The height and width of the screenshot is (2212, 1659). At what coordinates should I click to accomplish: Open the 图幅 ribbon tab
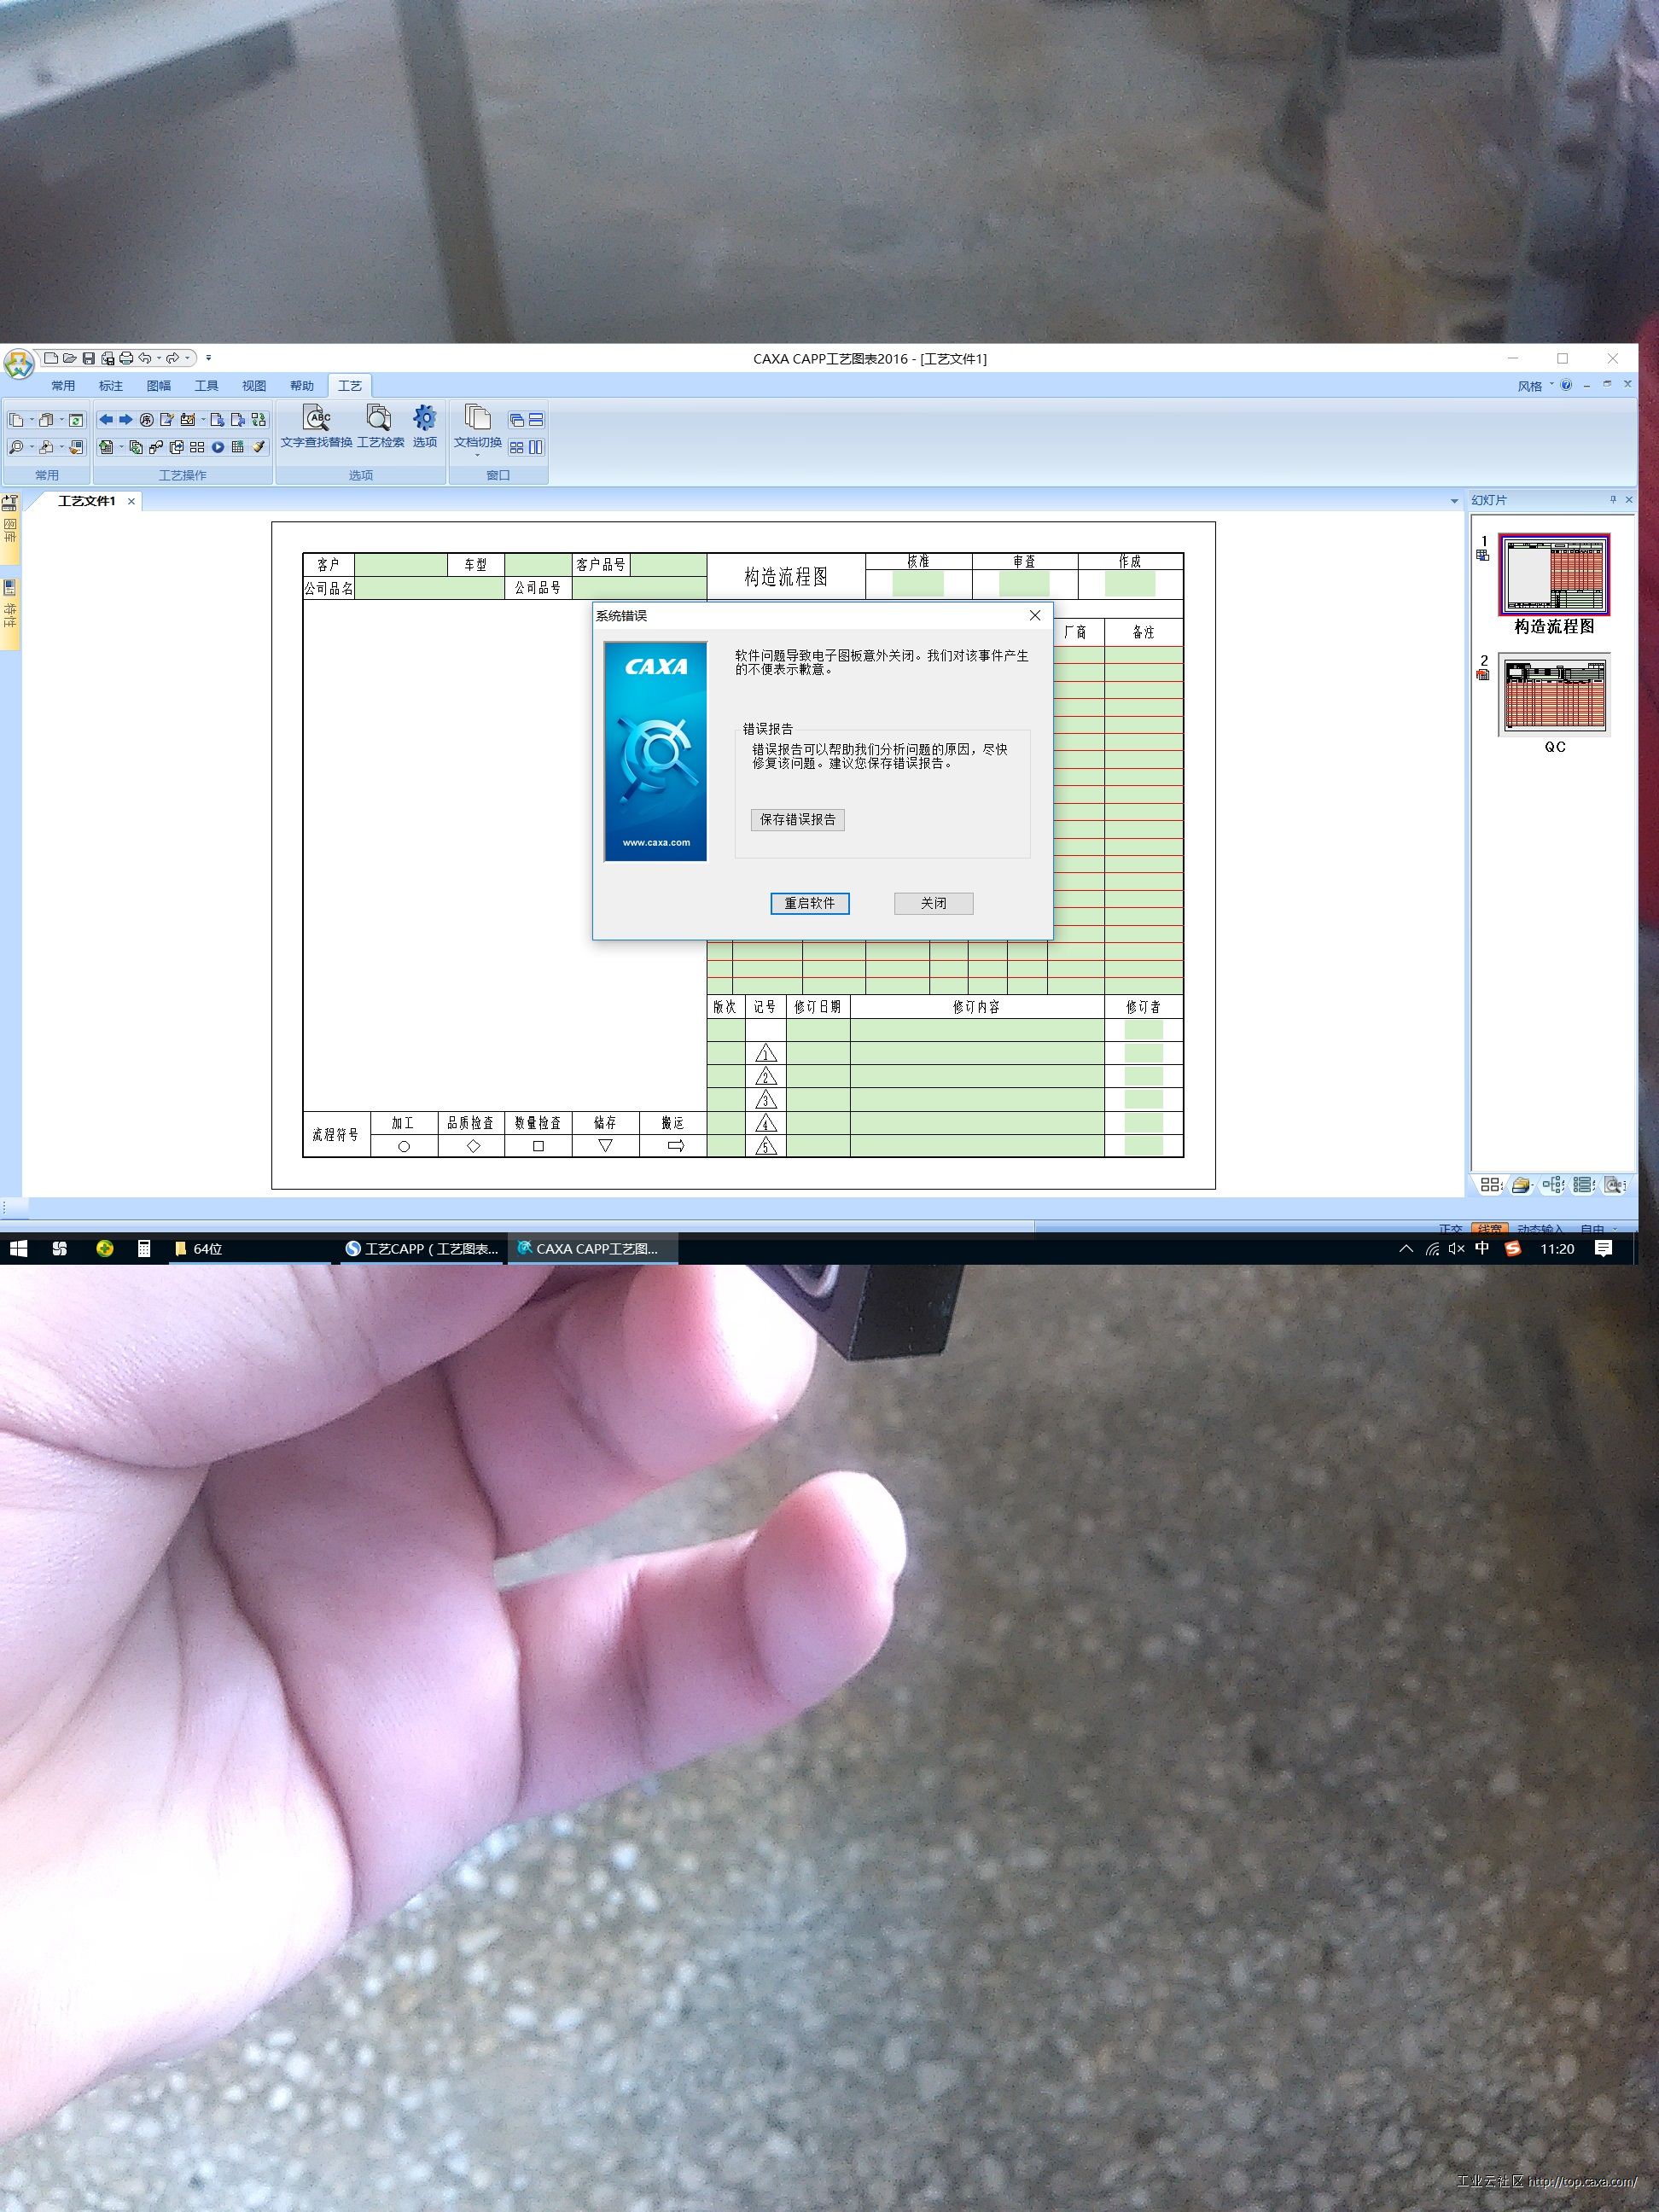[x=158, y=386]
